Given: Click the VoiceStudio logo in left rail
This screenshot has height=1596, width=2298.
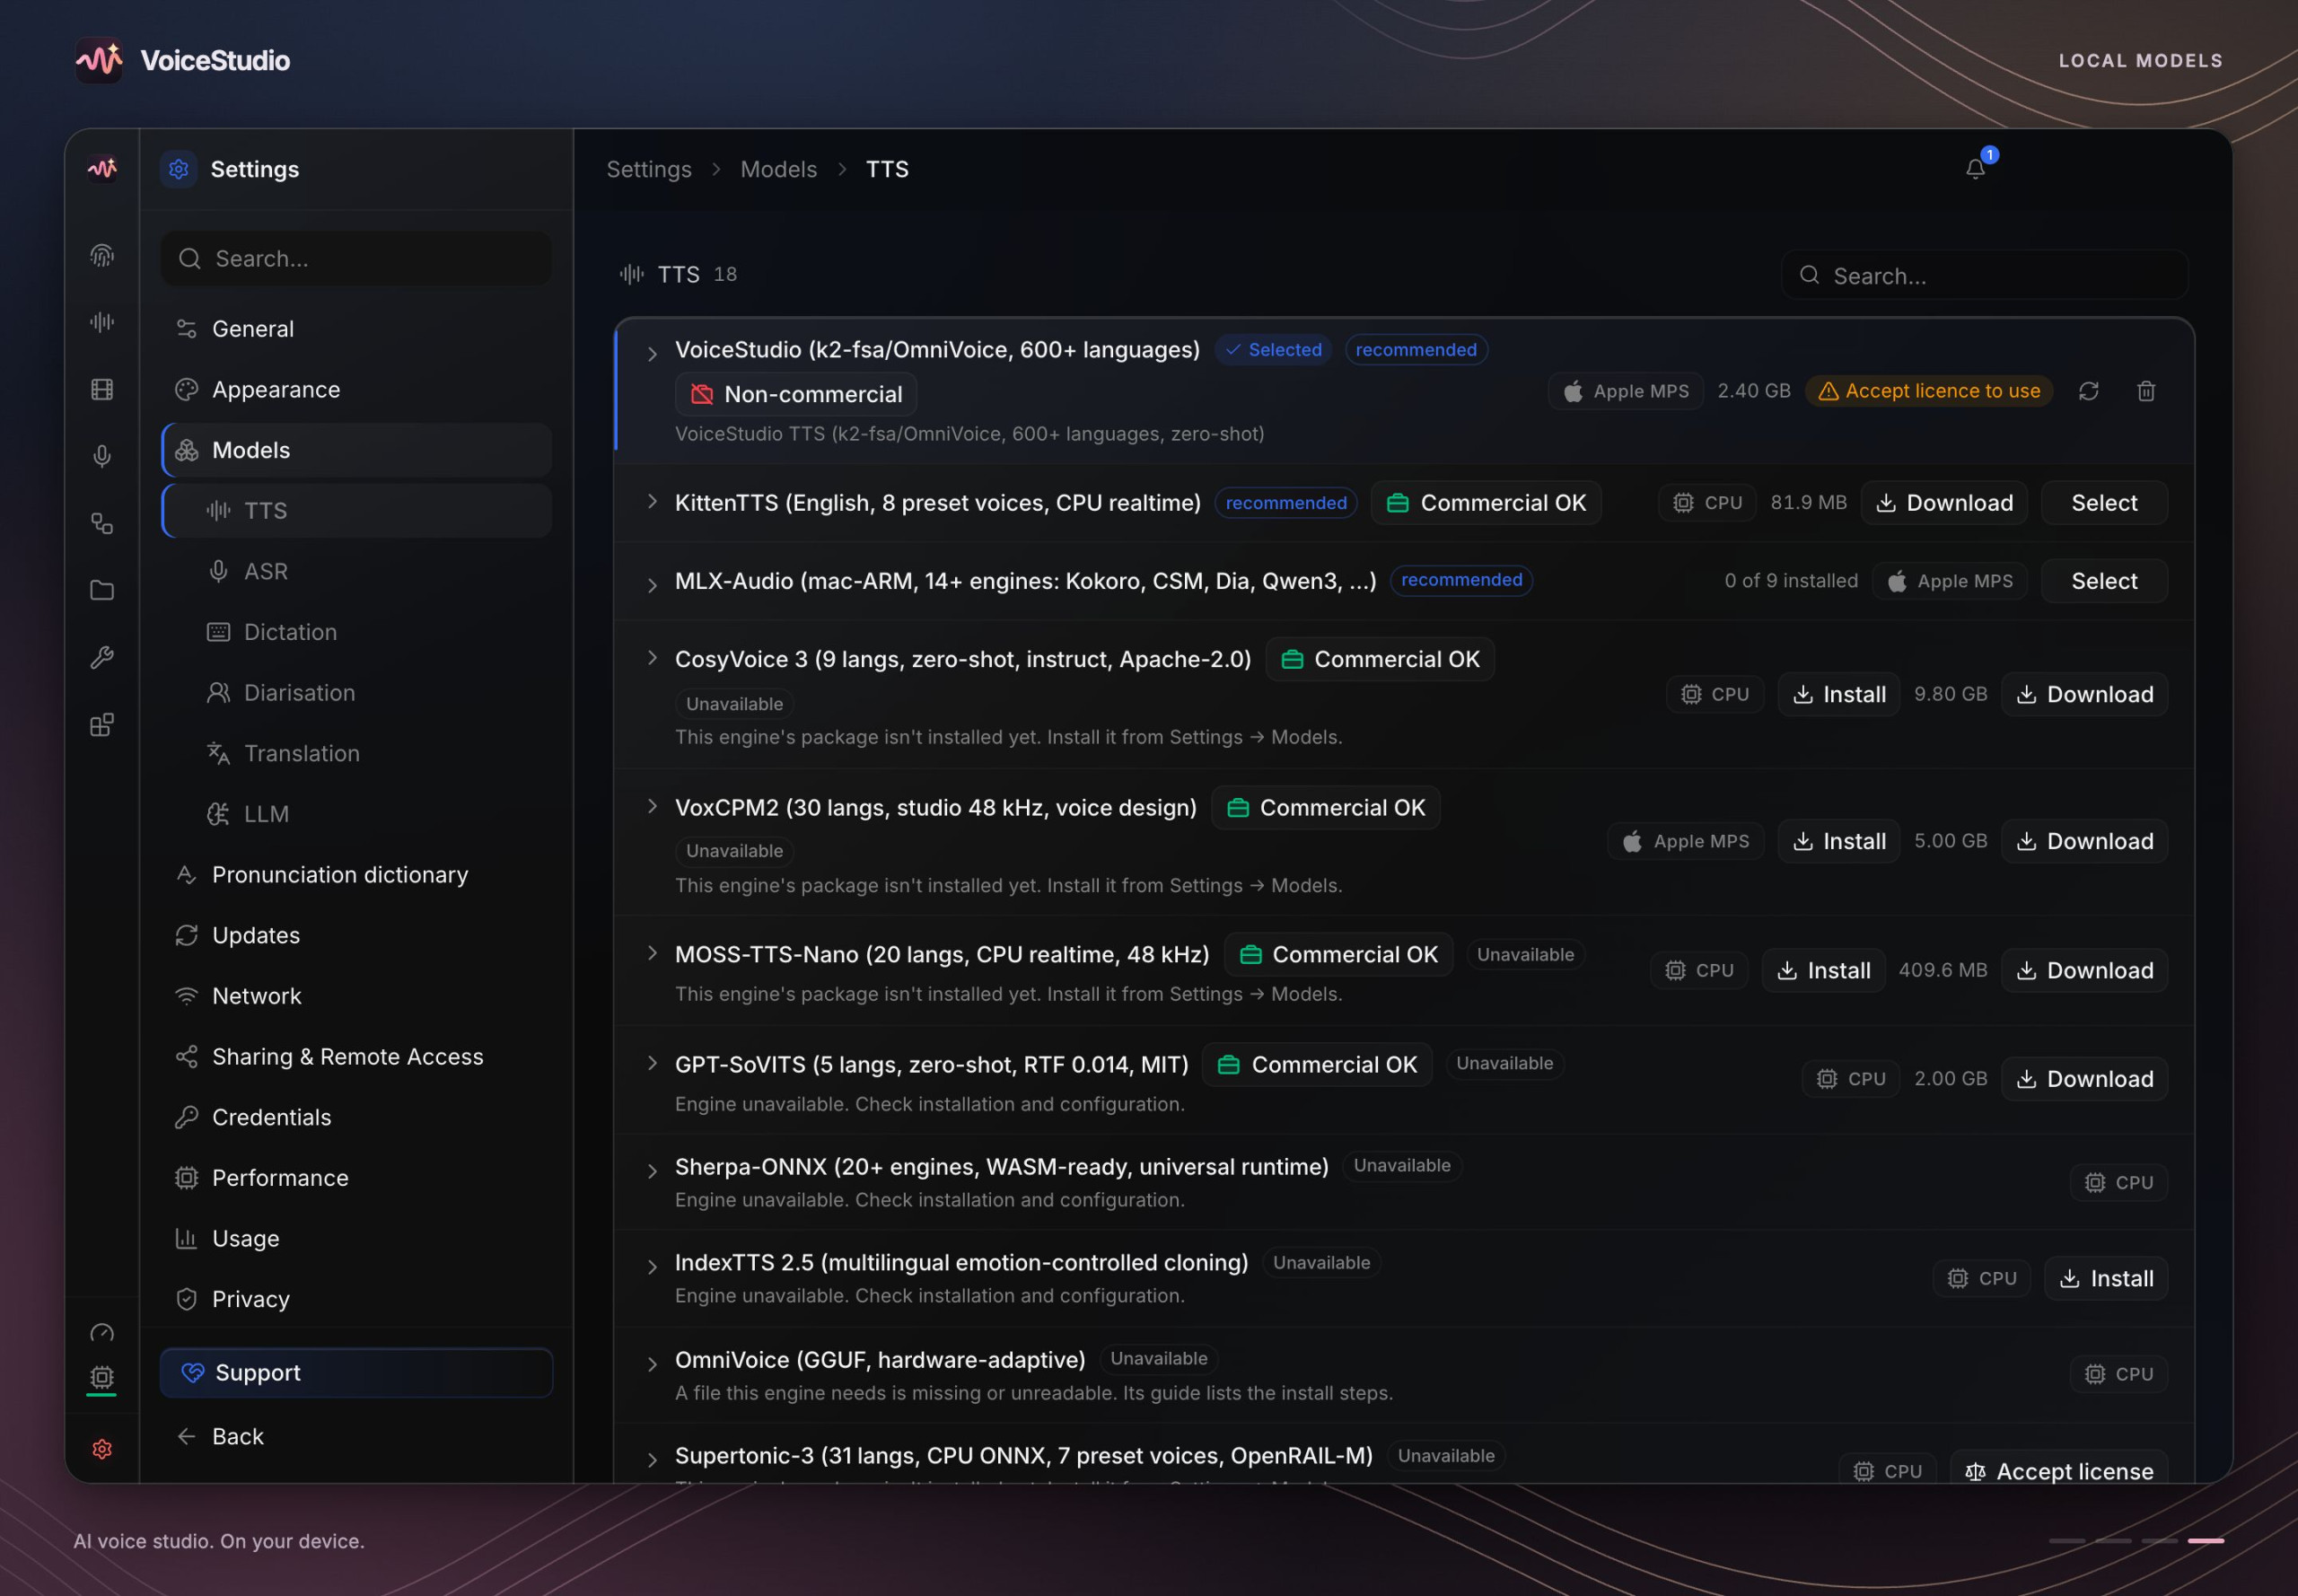Looking at the screenshot, I should [x=102, y=169].
